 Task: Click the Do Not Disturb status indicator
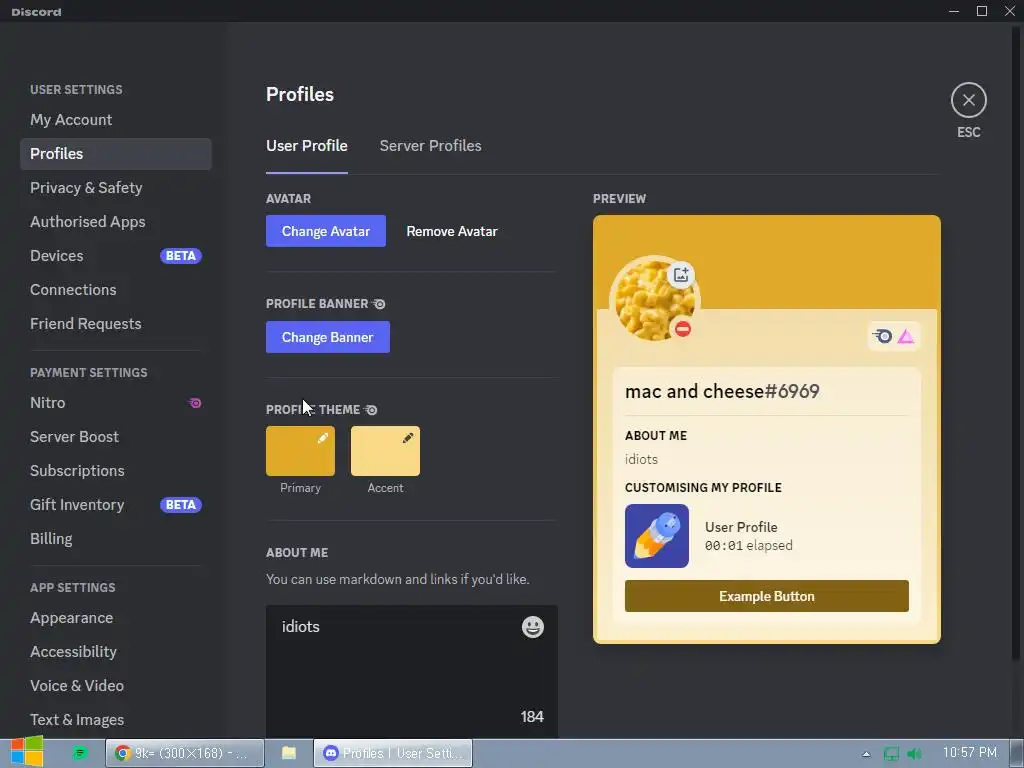[682, 329]
